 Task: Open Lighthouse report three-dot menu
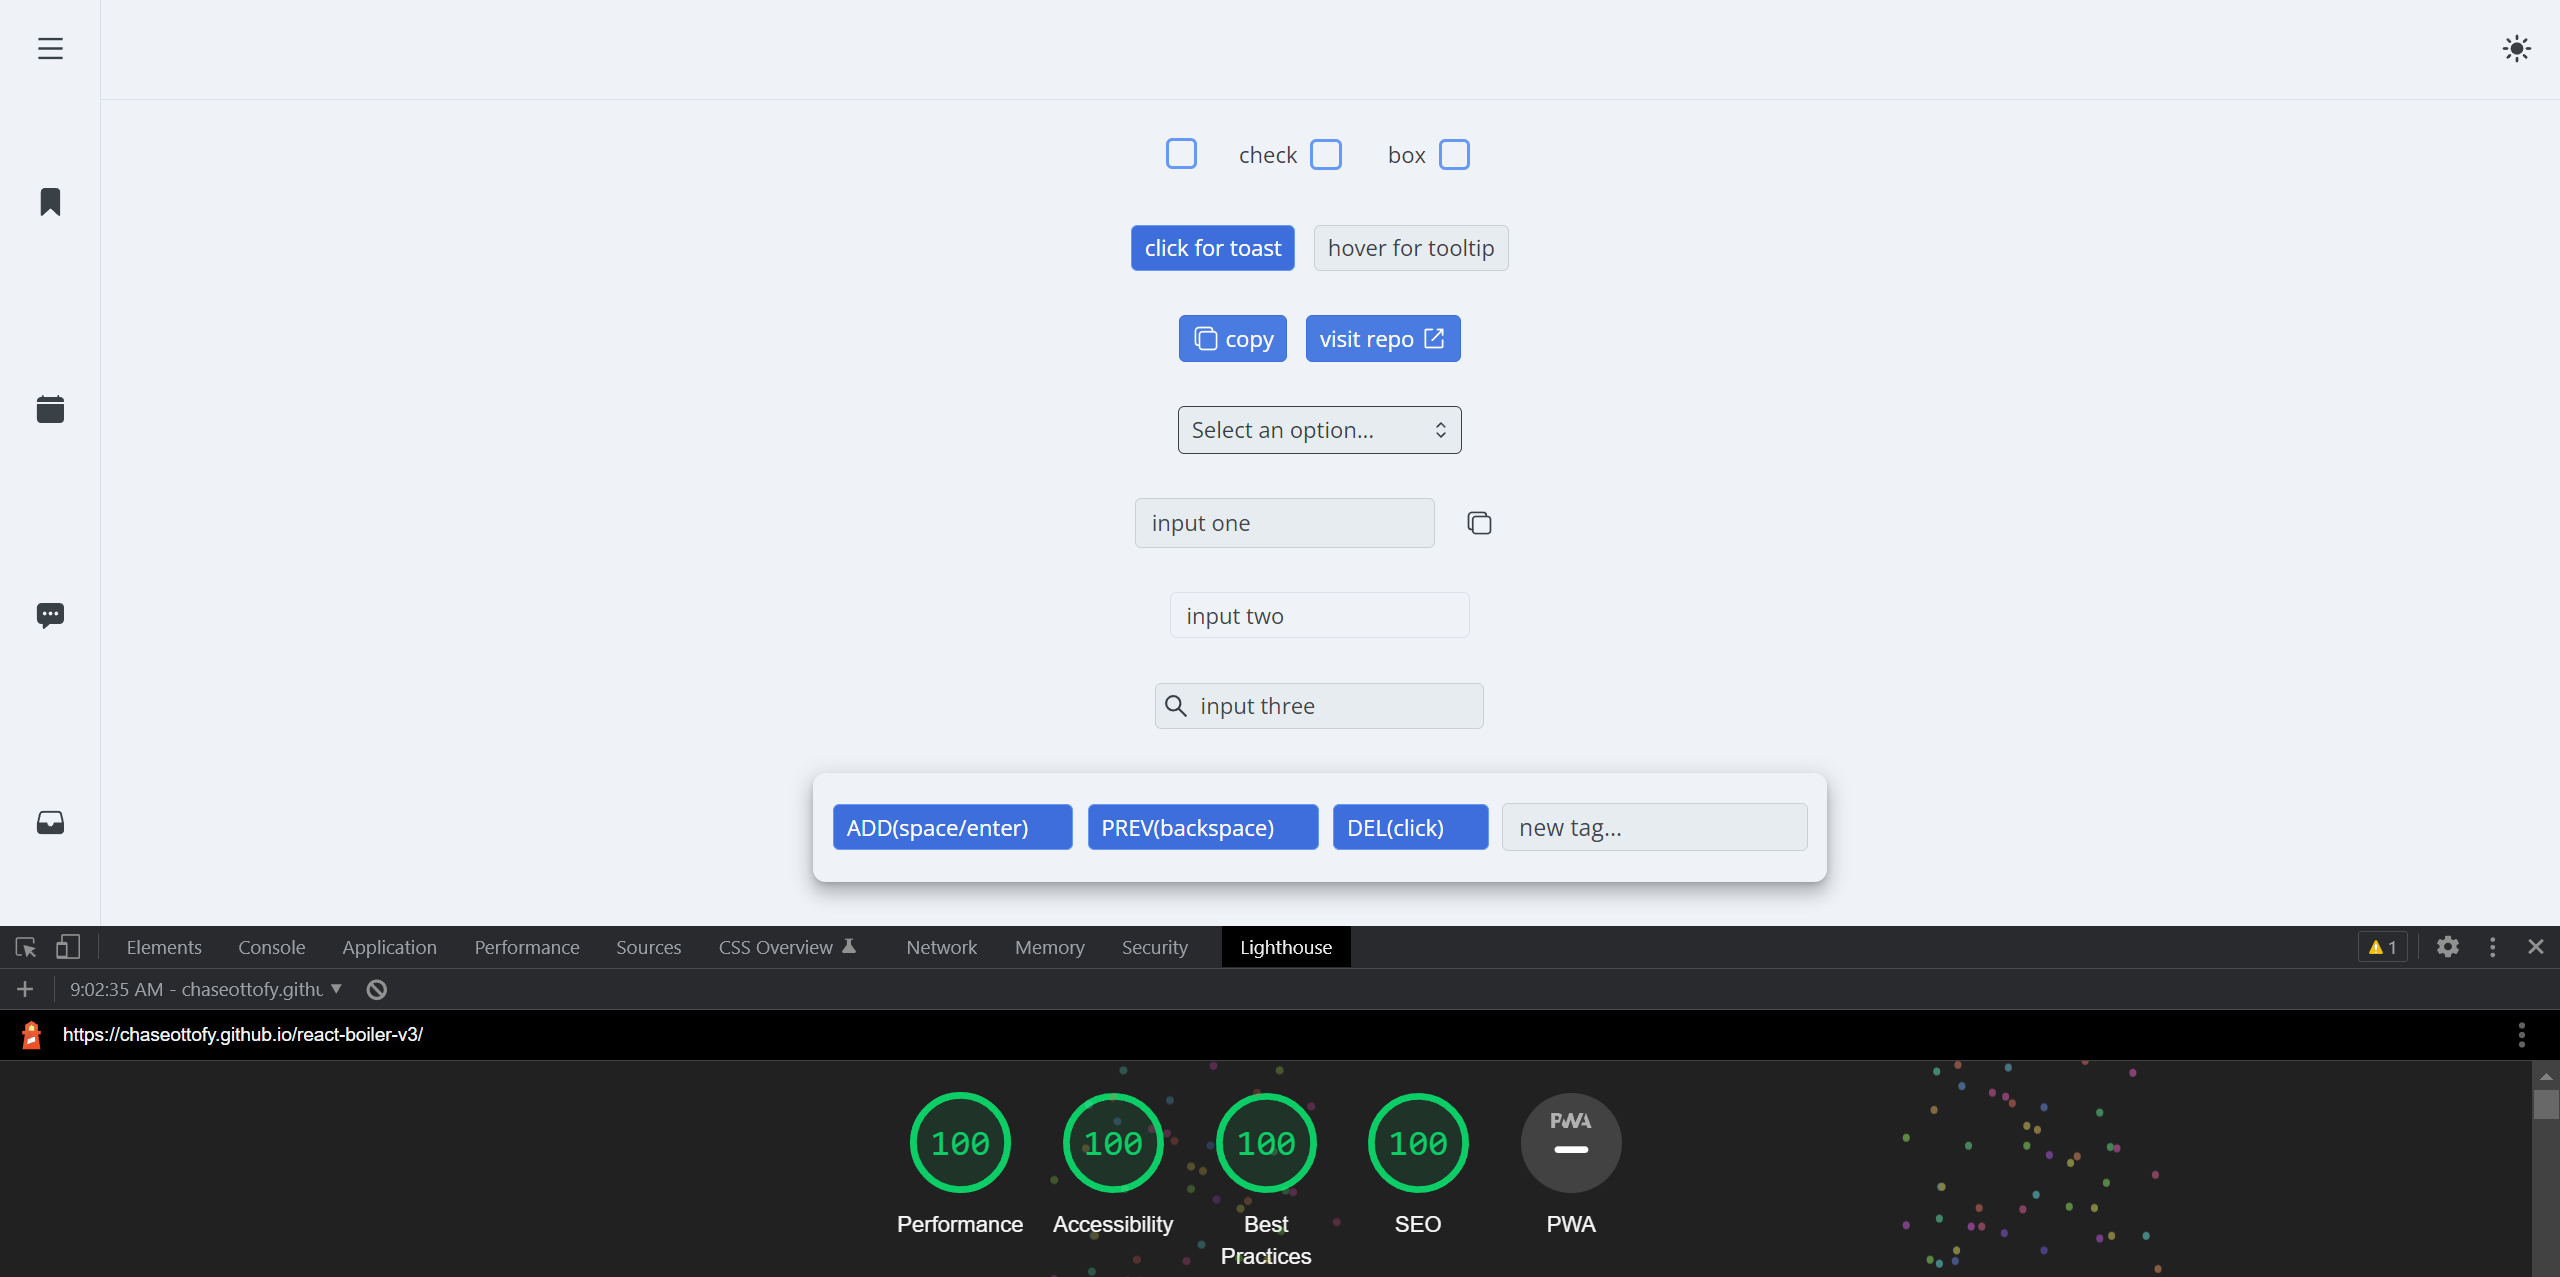point(2521,1035)
